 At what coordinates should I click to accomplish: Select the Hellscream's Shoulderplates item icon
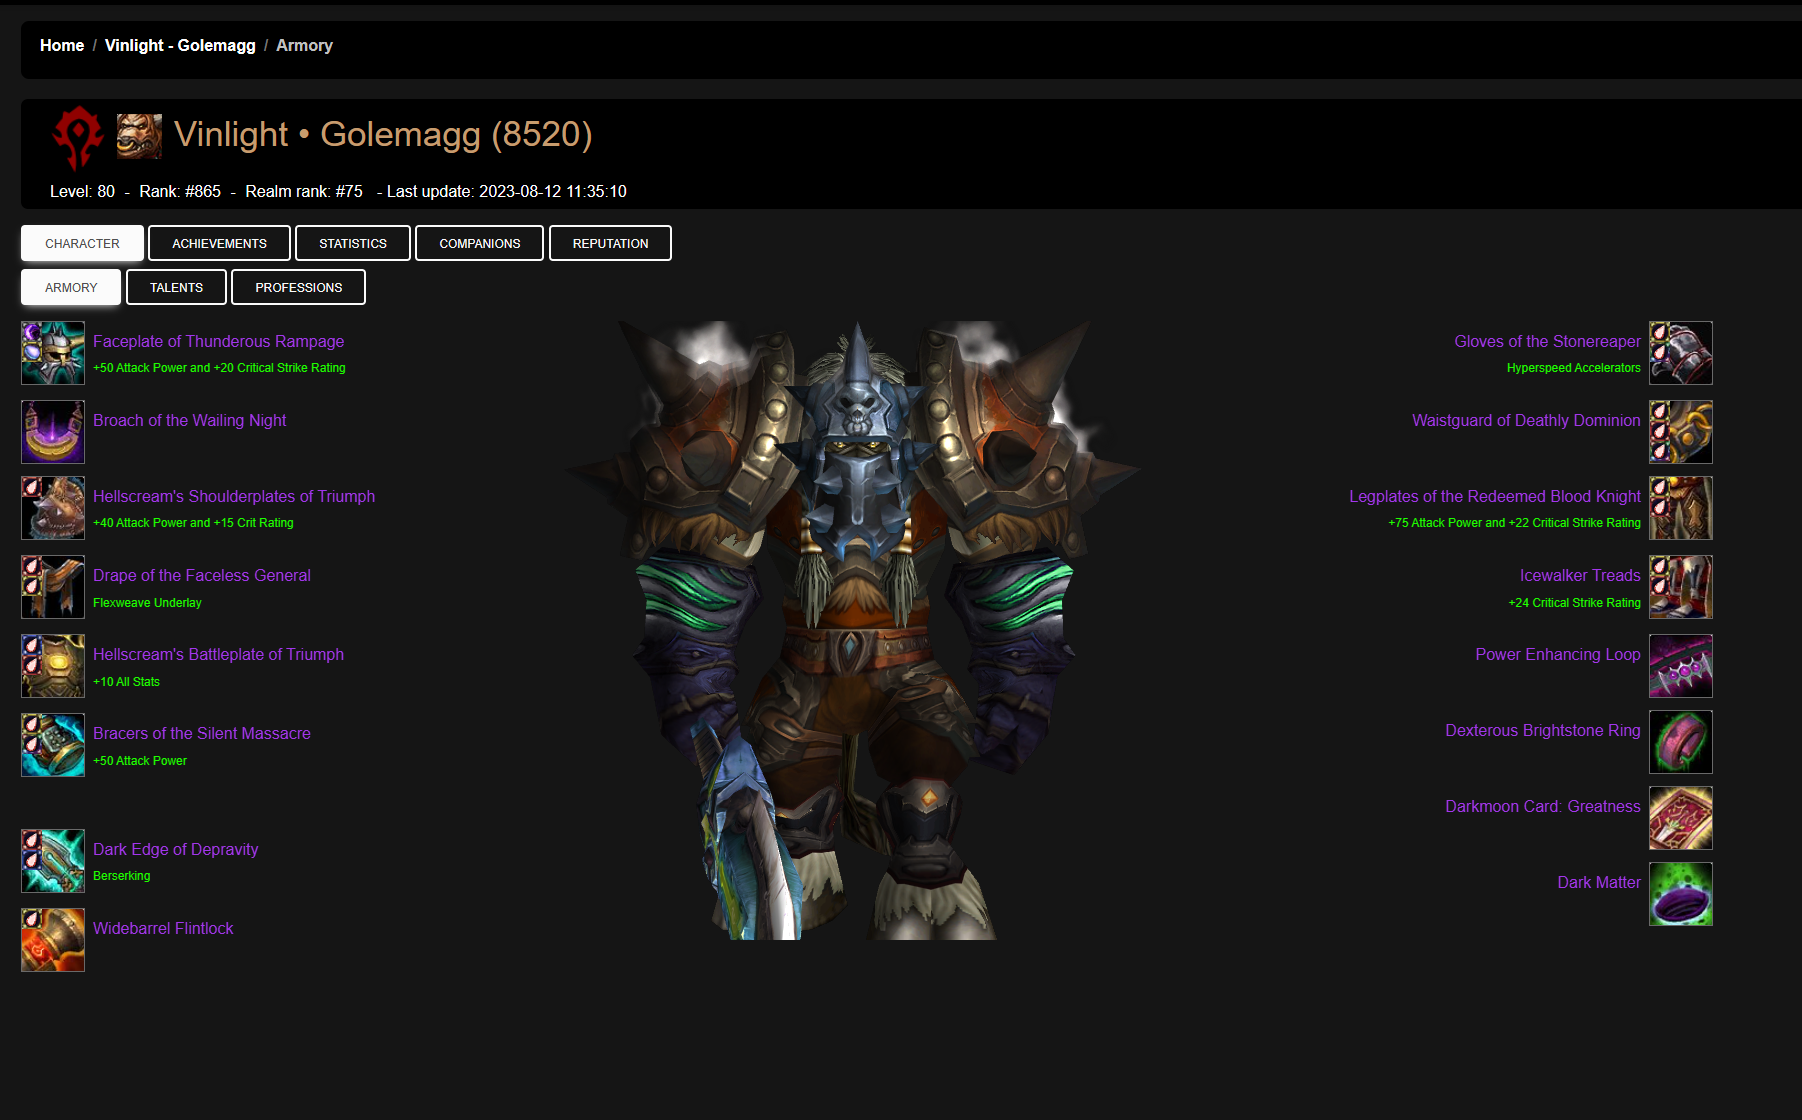(53, 508)
